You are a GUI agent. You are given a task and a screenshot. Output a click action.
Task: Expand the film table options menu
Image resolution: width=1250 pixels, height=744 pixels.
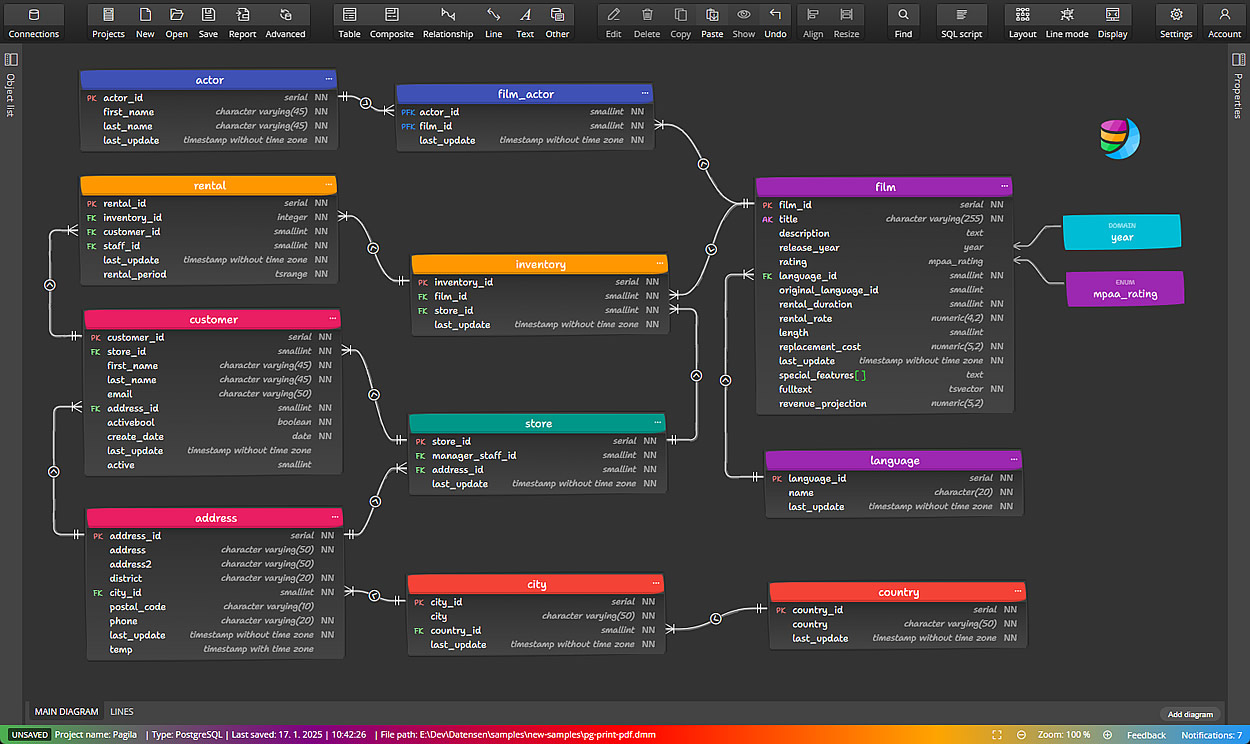pos(1004,186)
